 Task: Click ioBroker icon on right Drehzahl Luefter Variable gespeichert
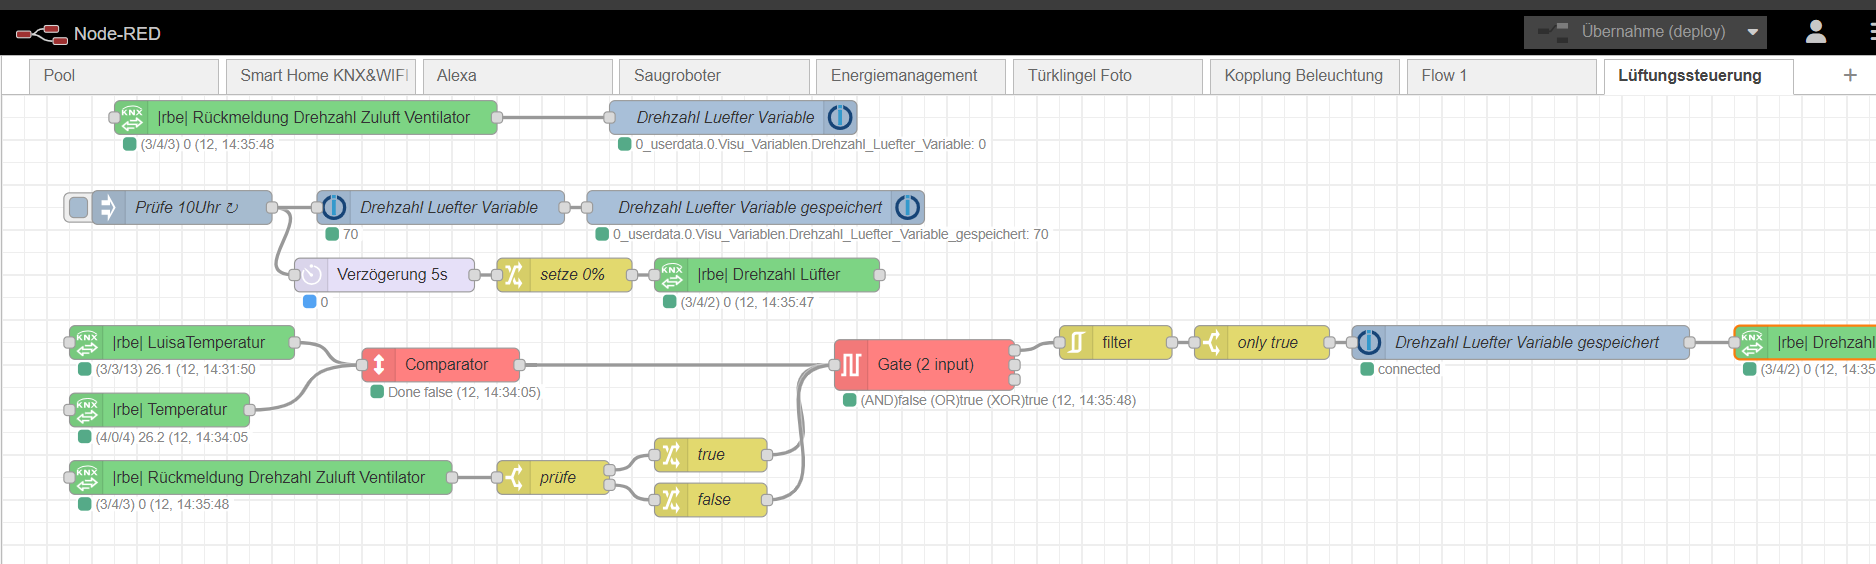pyautogui.click(x=1369, y=342)
